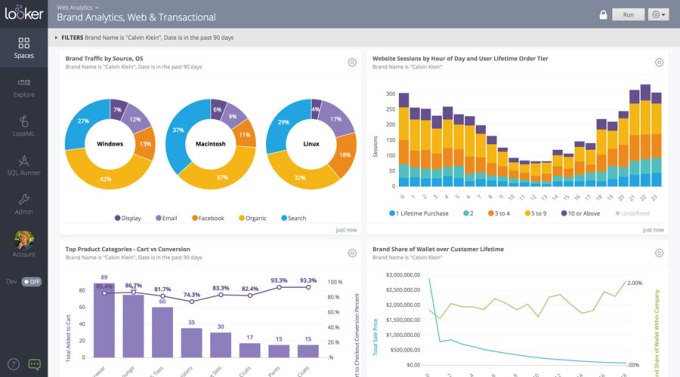Open Brand Share of Wallet tile gear
The height and width of the screenshot is (377, 680).
pos(659,253)
